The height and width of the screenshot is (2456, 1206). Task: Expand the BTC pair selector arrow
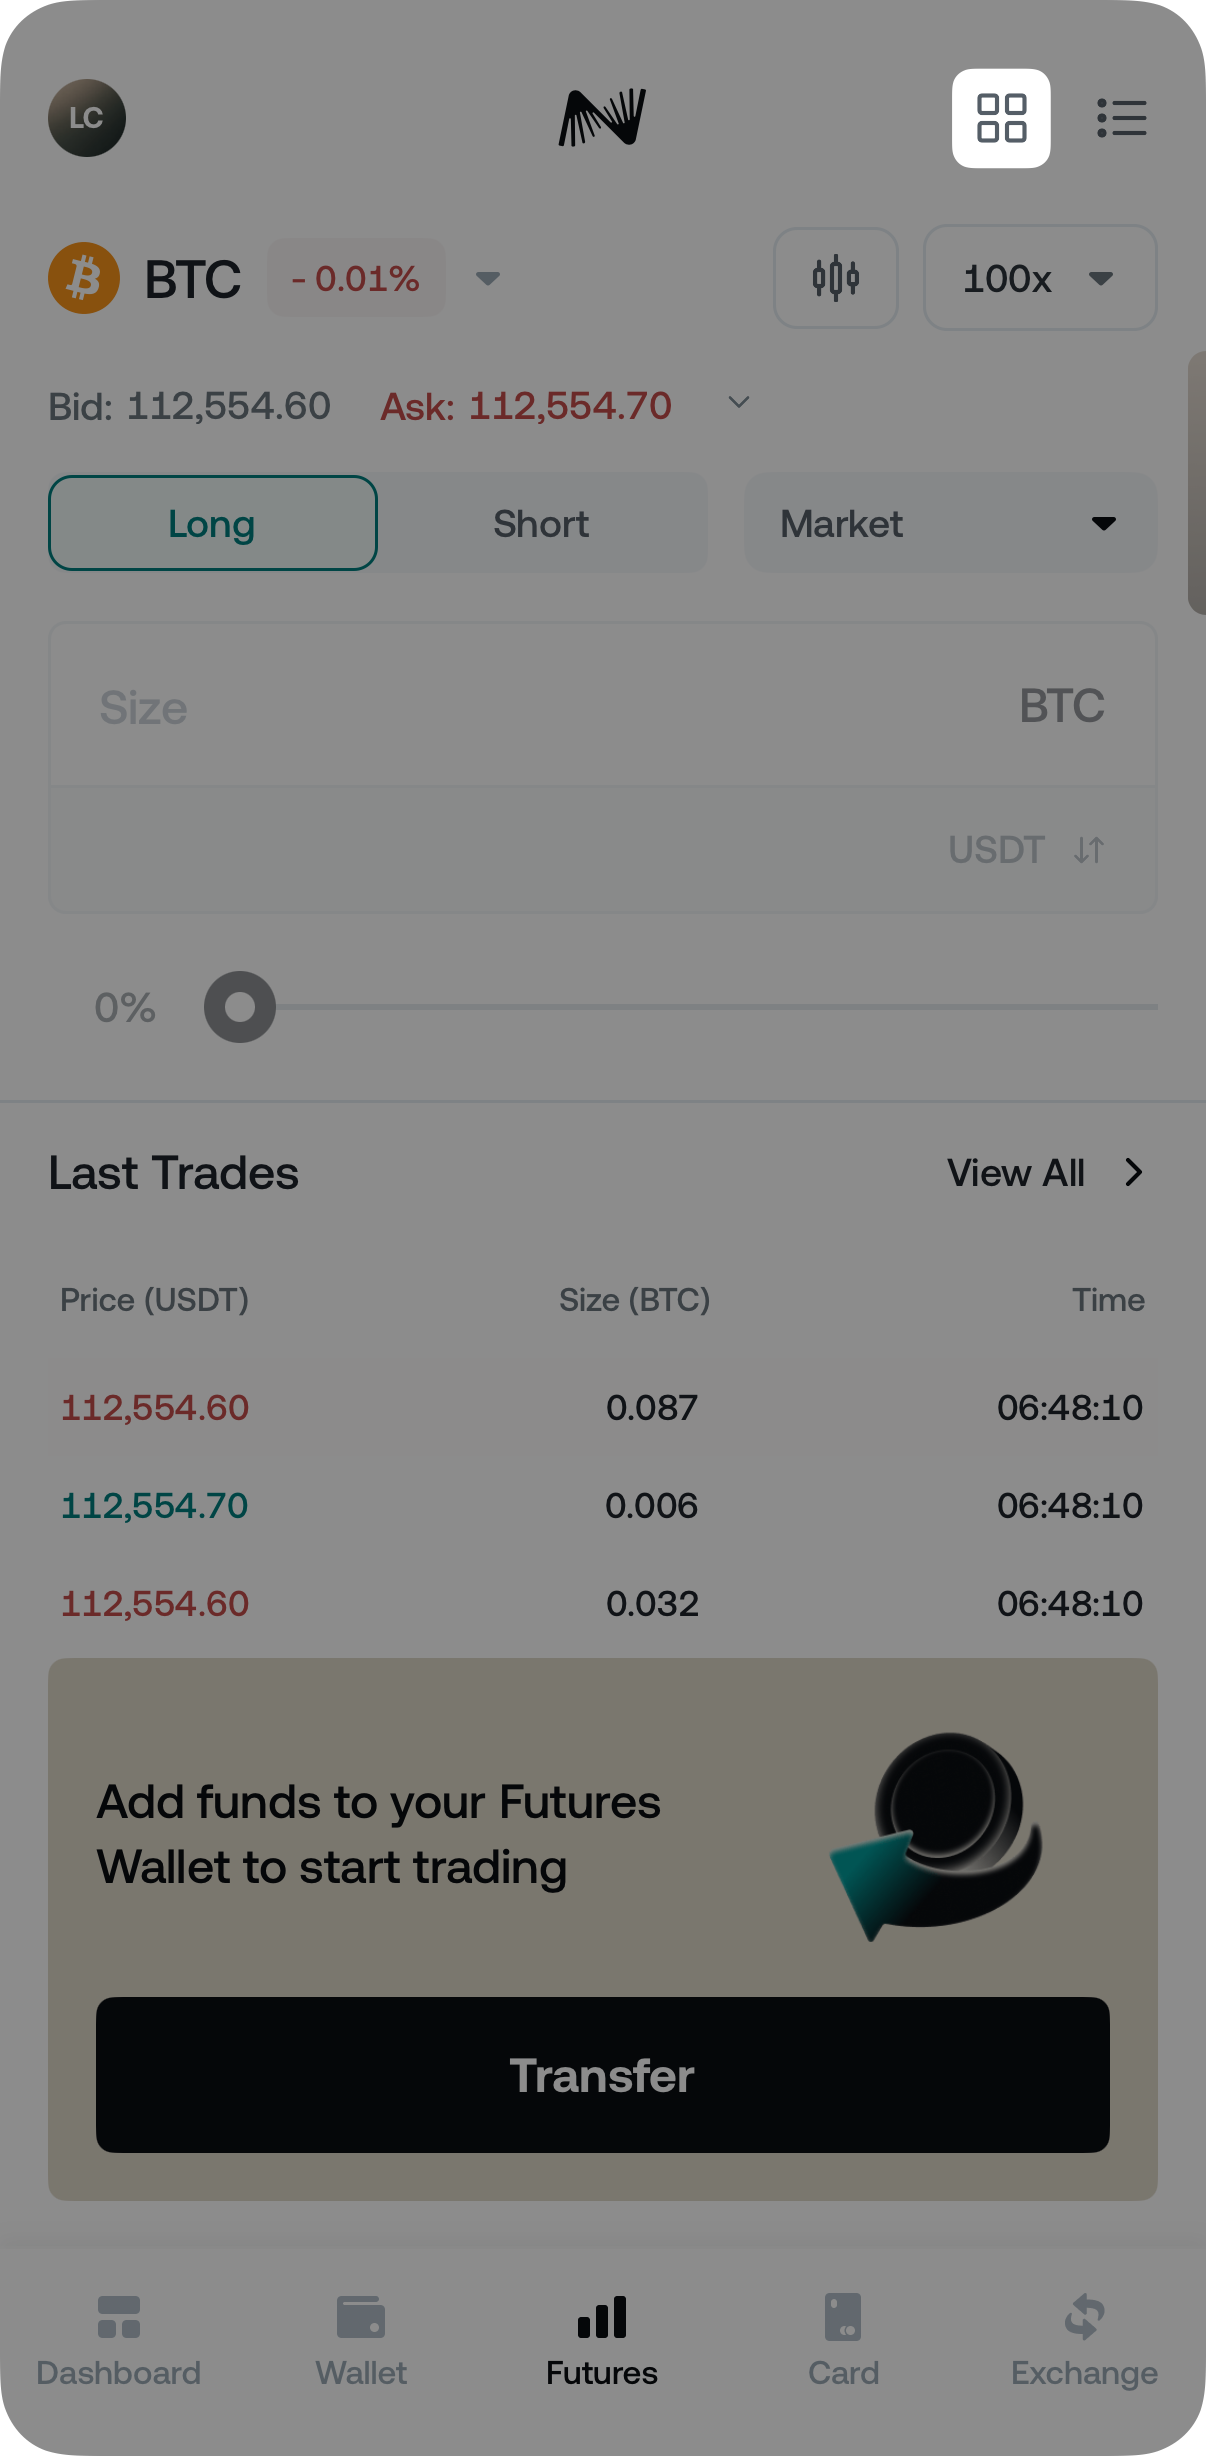488,278
